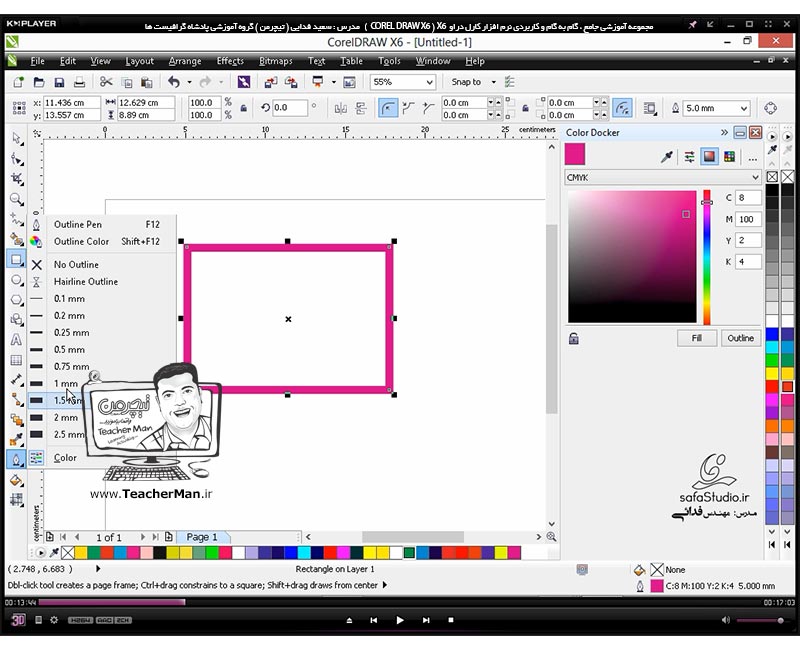Click the Outline button in Color Docker
The height and width of the screenshot is (650, 800).
[741, 338]
